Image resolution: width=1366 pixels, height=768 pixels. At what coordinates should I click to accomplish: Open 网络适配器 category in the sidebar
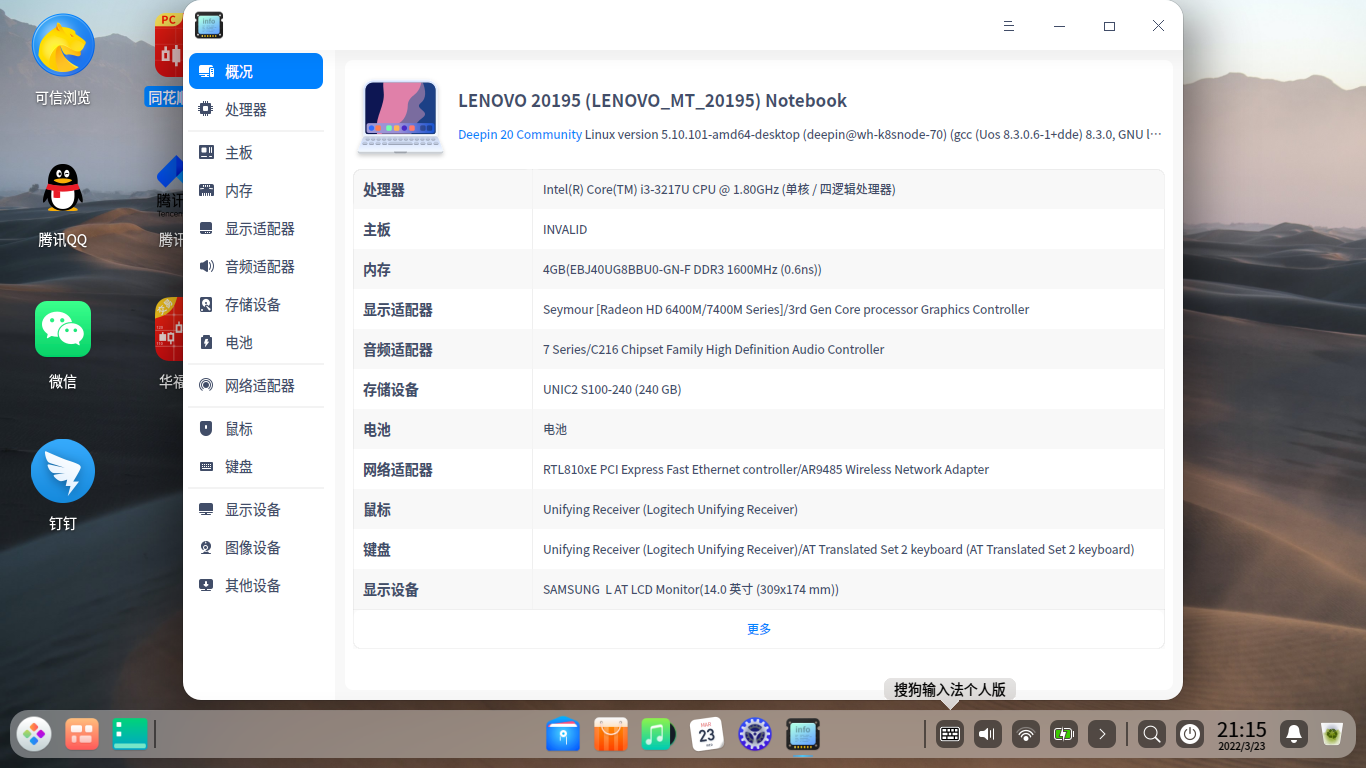[256, 385]
